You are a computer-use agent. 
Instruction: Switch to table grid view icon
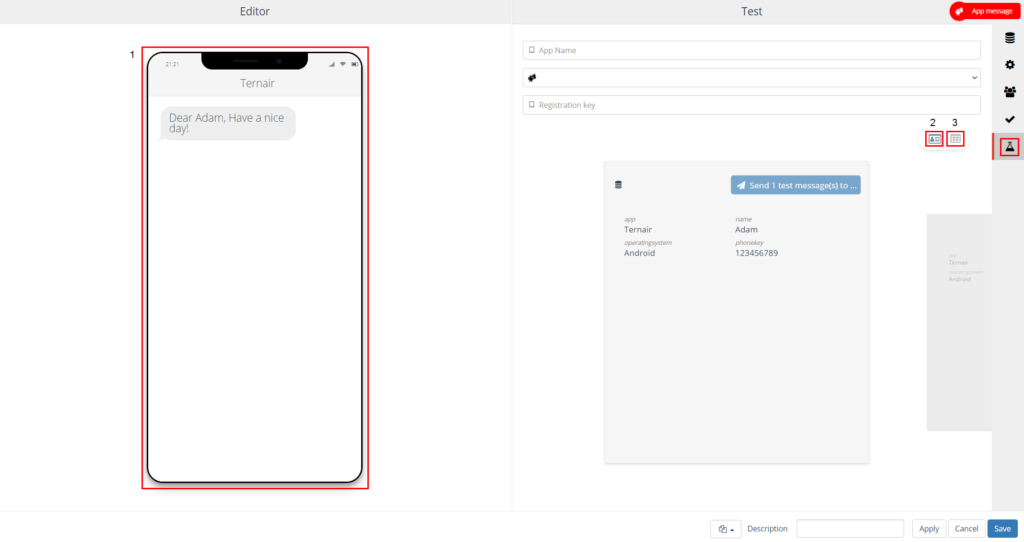(955, 139)
